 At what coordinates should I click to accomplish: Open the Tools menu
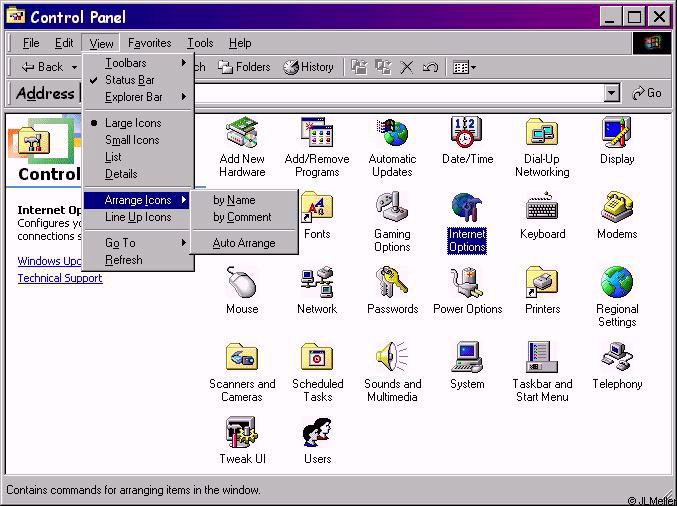click(200, 43)
